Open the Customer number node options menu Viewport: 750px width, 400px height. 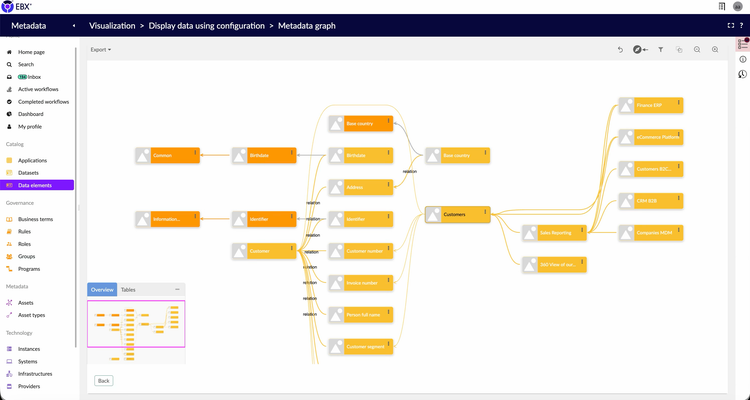388,248
